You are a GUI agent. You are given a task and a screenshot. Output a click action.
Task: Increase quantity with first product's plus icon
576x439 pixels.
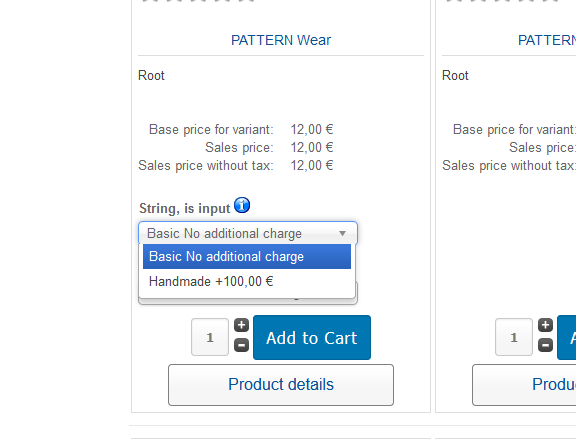[241, 325]
